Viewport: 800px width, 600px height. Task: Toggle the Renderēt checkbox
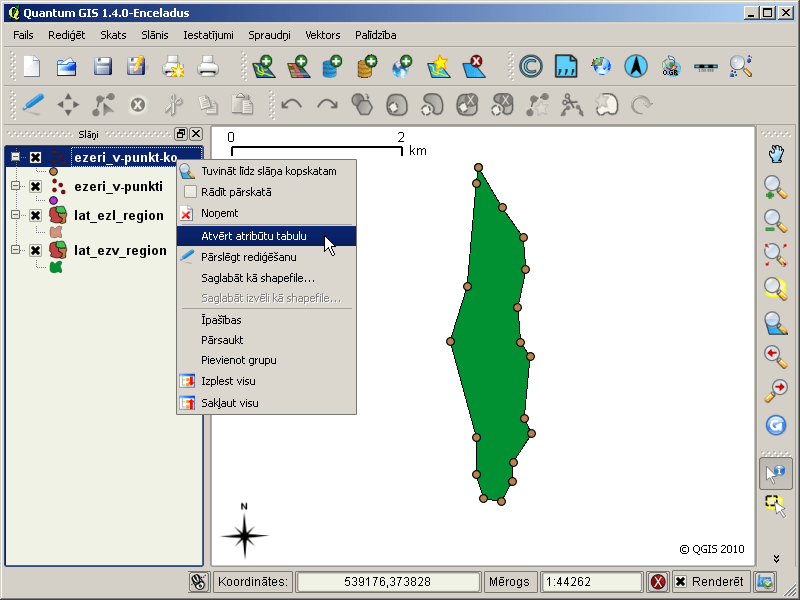(x=681, y=582)
